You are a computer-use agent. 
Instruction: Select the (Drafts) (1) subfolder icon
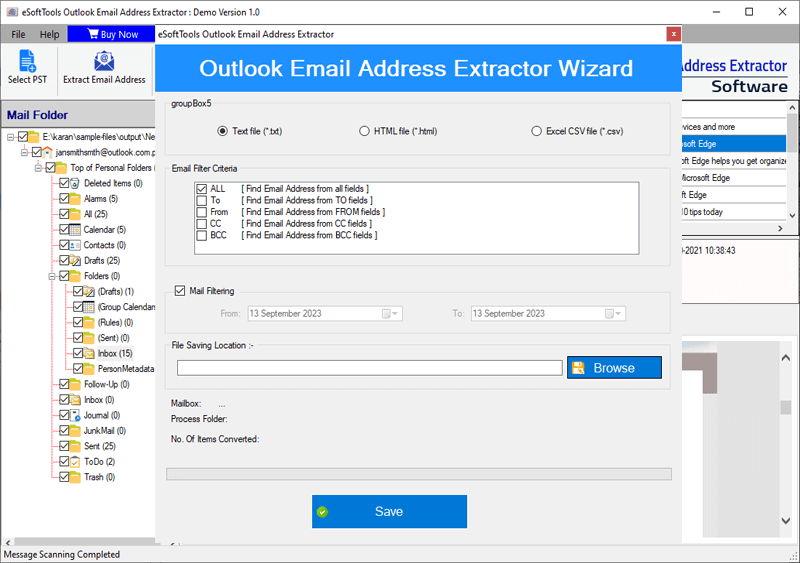pyautogui.click(x=89, y=291)
